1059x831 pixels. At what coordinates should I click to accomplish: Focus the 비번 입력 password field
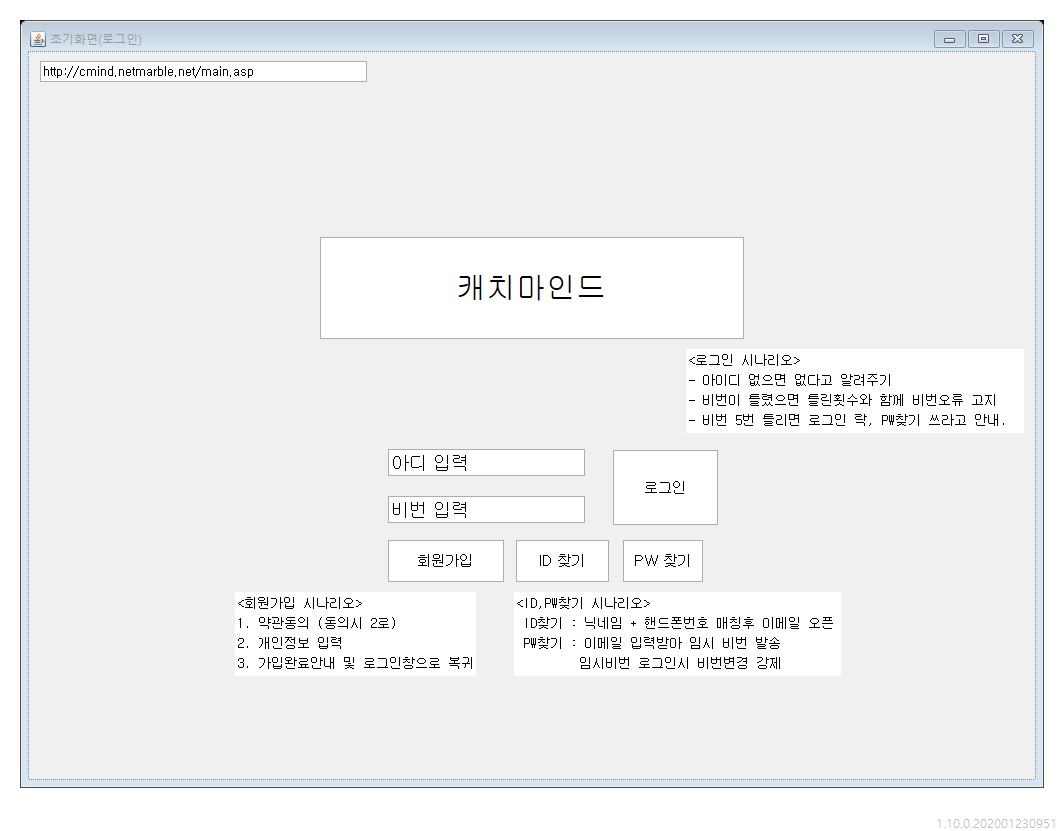coord(486,509)
